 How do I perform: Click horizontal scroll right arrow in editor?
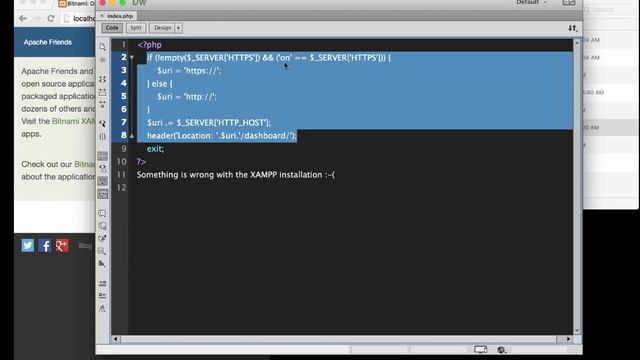click(x=568, y=339)
